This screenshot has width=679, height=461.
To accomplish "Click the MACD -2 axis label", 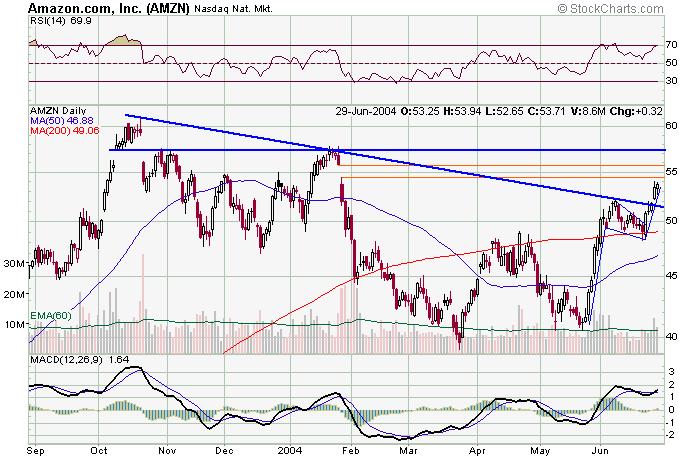I will (670, 435).
